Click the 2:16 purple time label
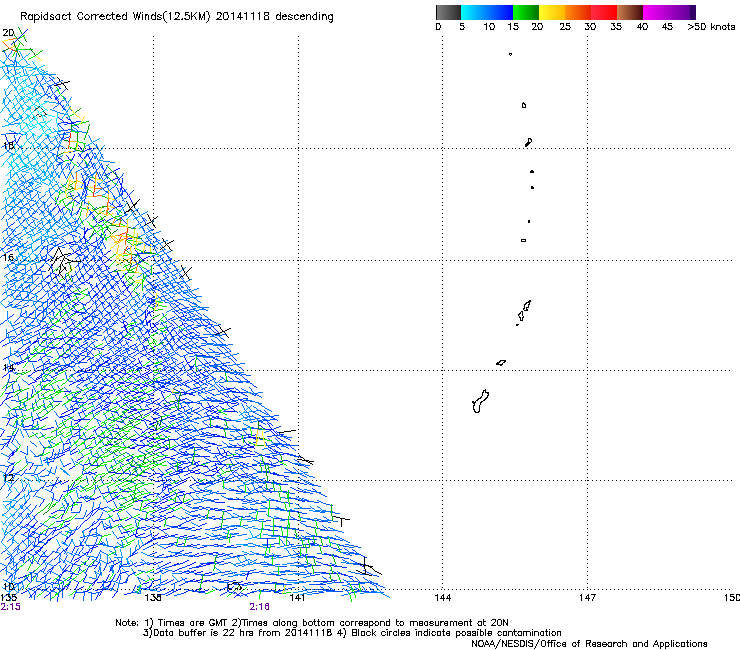 click(x=260, y=607)
